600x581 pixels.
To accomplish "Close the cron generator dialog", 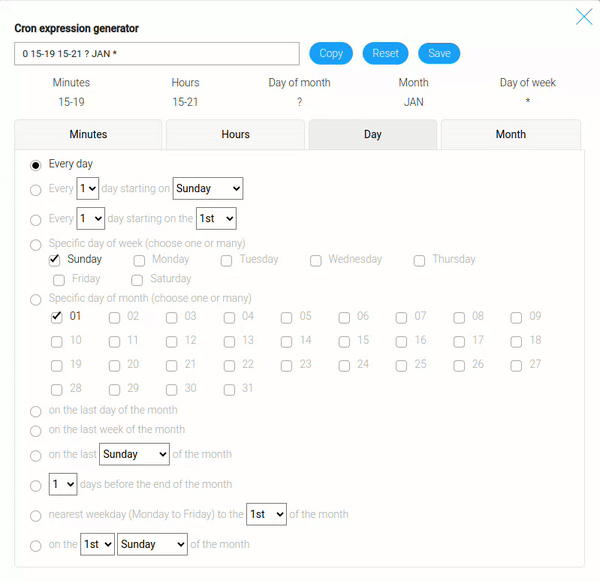I will (x=584, y=16).
